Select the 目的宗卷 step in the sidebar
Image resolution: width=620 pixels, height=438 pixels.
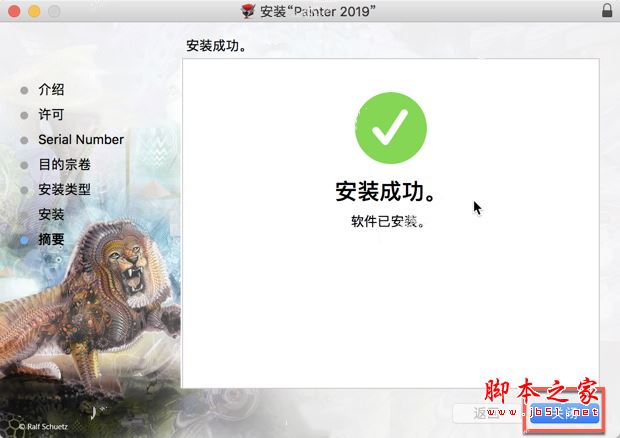tap(64, 164)
